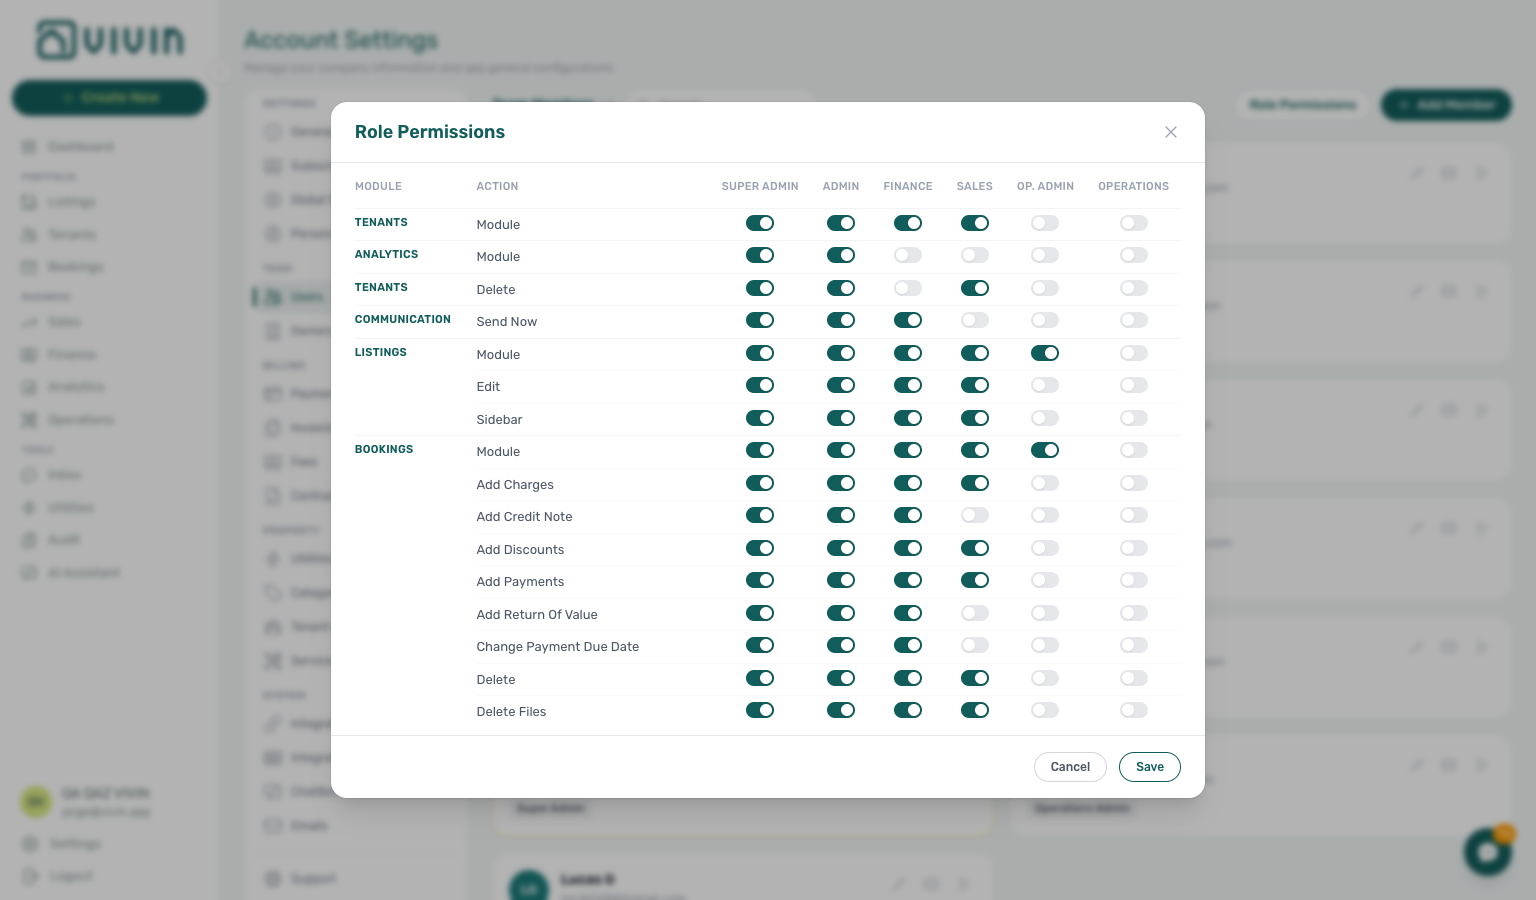This screenshot has height=900, width=1536.
Task: Click the FINANCE column header
Action: [908, 186]
